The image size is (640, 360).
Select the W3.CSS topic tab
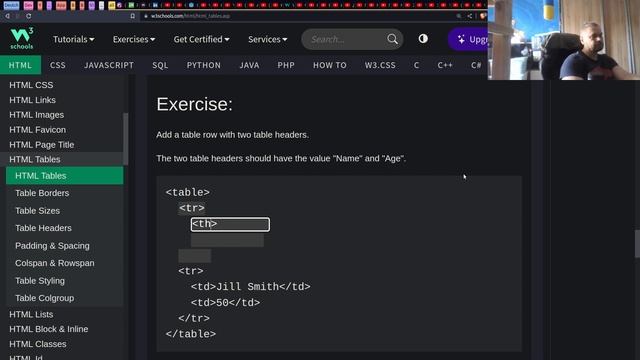click(380, 65)
